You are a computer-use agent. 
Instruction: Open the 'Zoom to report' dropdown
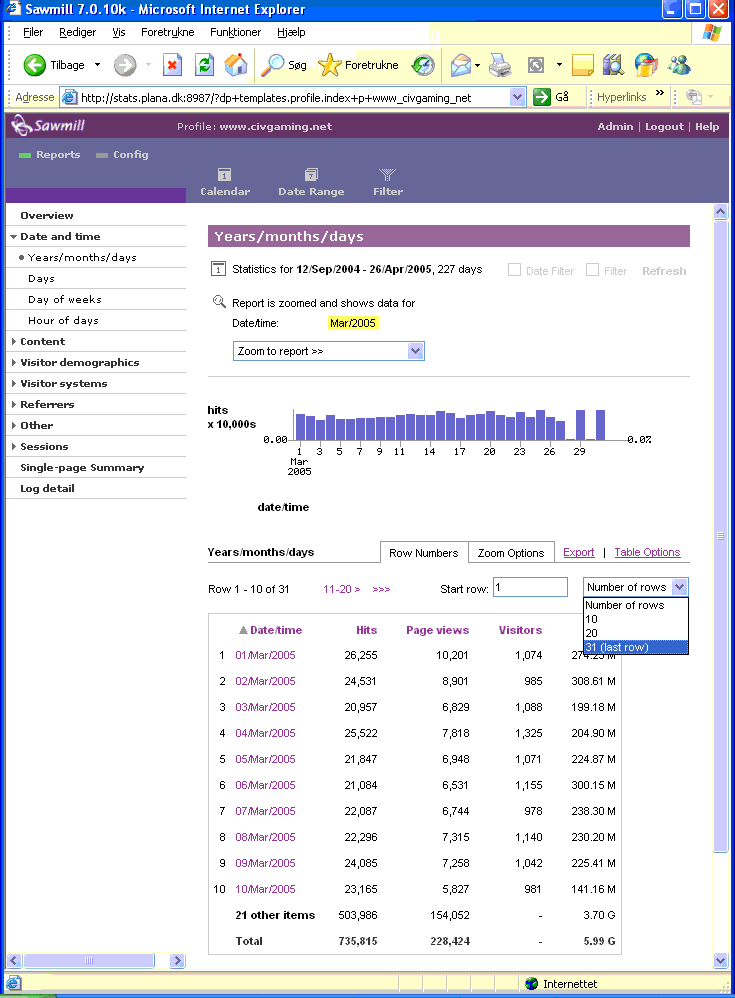pyautogui.click(x=328, y=352)
